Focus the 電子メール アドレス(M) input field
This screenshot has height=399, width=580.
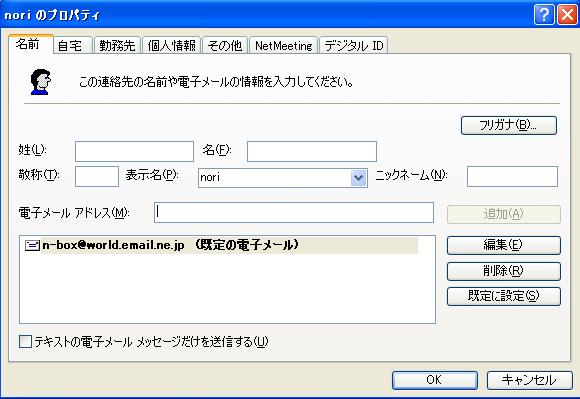pos(294,212)
